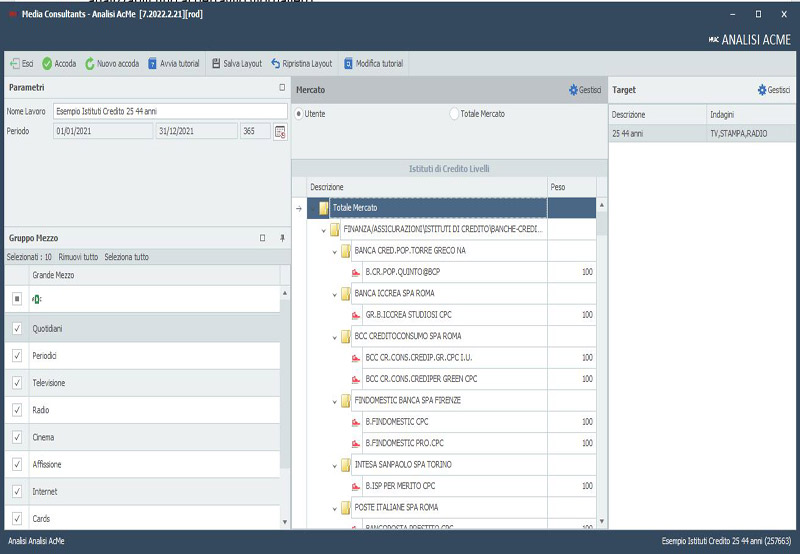
Task: Pin the Gruppo Mezzo panel
Action: [x=282, y=238]
